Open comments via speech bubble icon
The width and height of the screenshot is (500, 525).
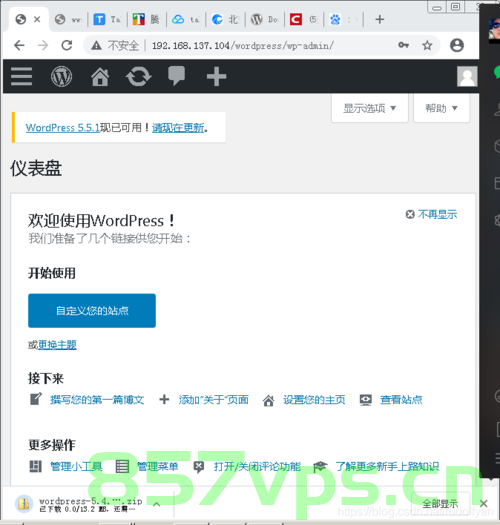[x=176, y=76]
